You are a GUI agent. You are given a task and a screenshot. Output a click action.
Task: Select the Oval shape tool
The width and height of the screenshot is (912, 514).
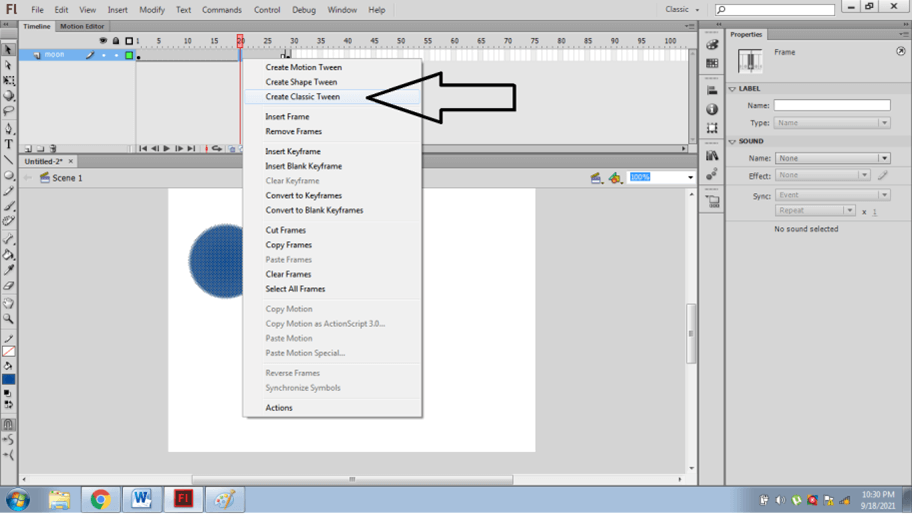click(8, 175)
